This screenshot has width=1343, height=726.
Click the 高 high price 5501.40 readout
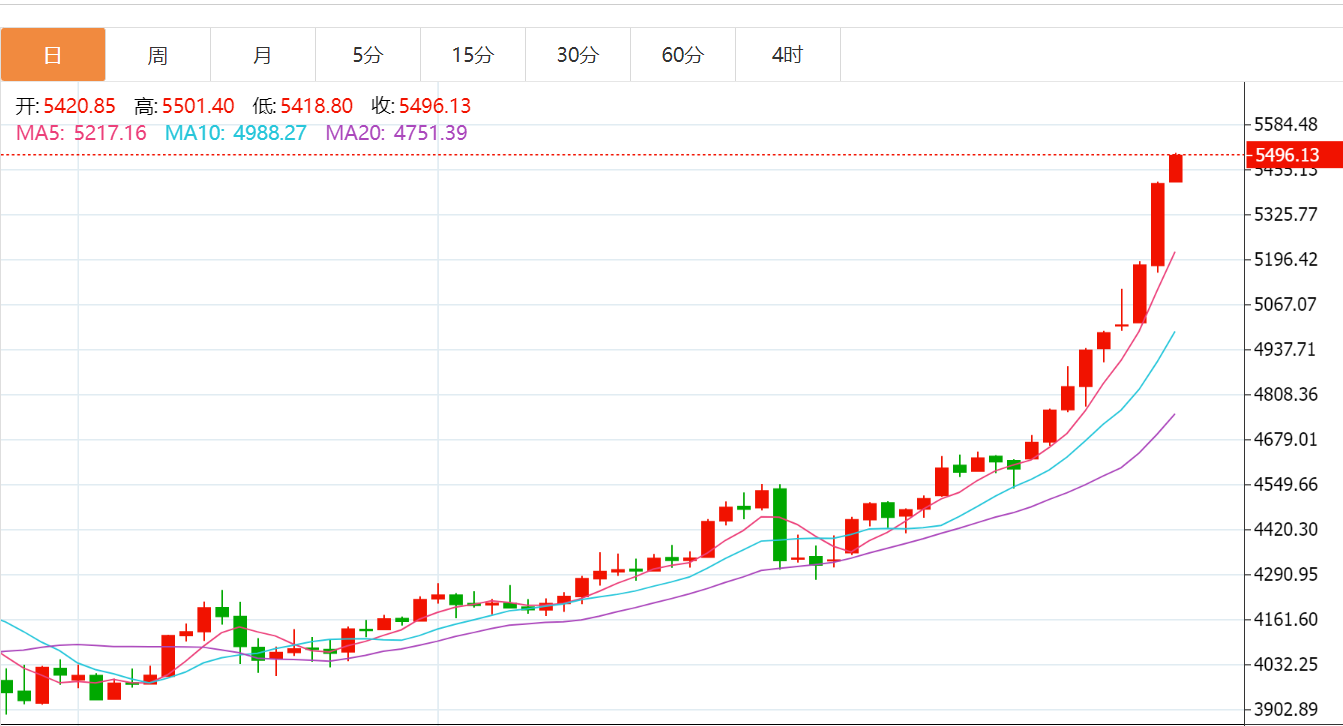[x=184, y=106]
